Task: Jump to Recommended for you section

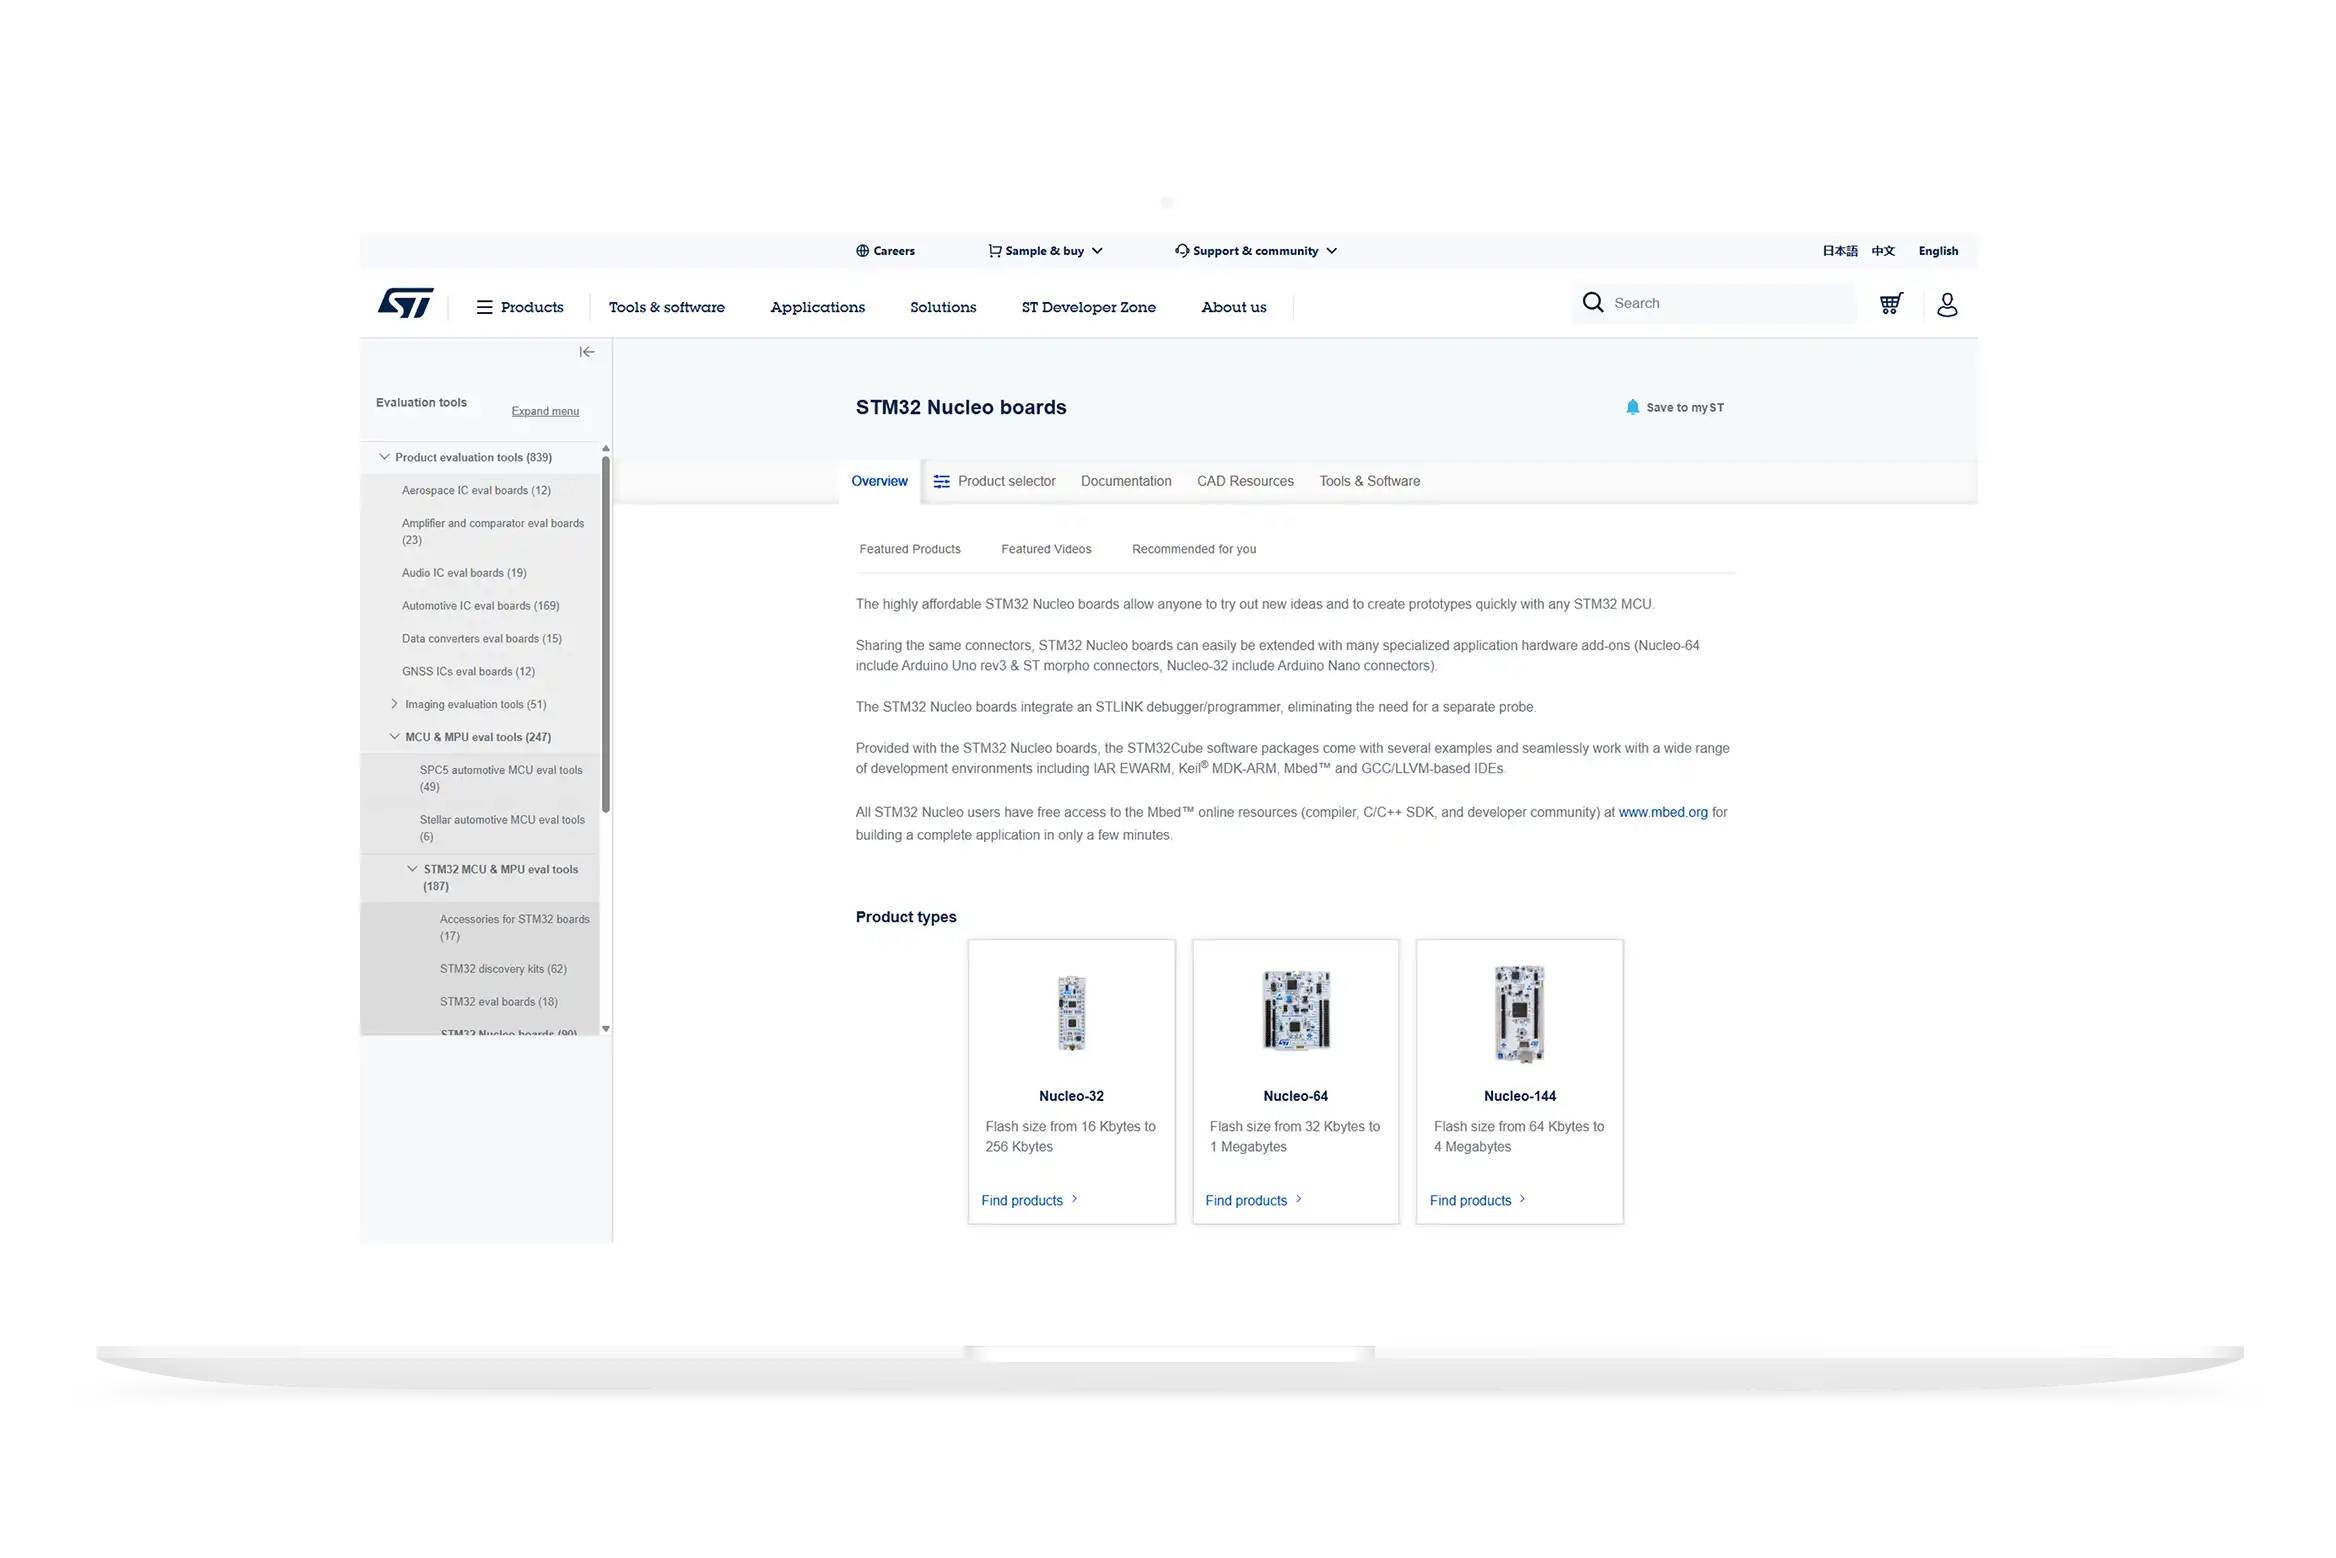Action: (x=1194, y=549)
